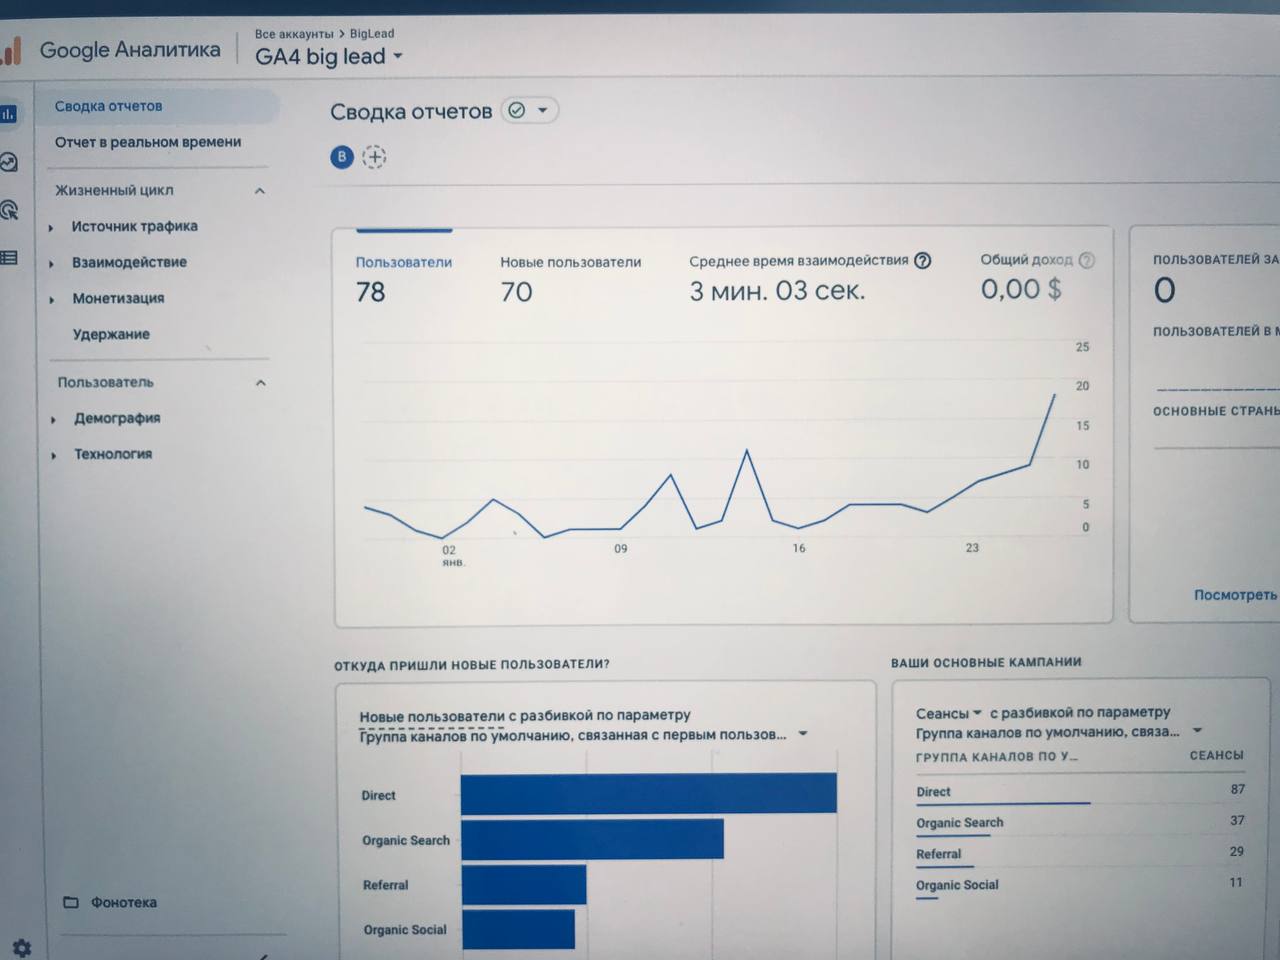
Task: Open the Explore icon in left rail
Action: (8, 162)
